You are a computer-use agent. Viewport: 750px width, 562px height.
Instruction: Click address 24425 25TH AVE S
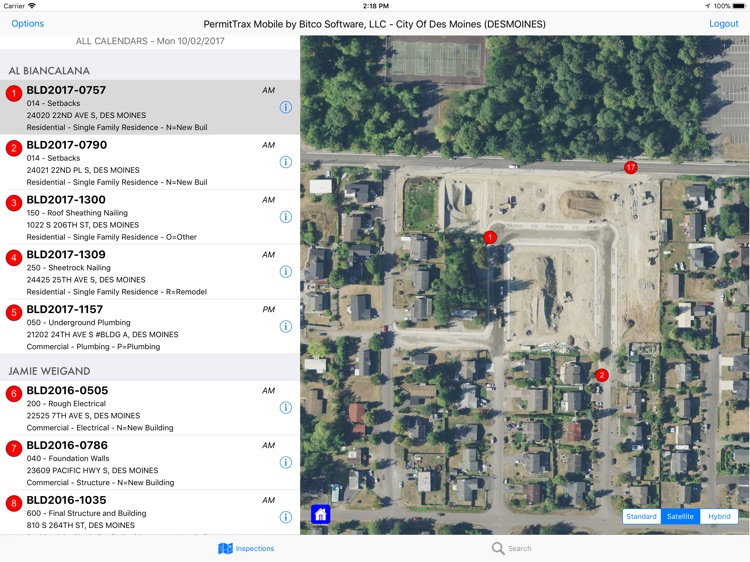click(x=86, y=279)
